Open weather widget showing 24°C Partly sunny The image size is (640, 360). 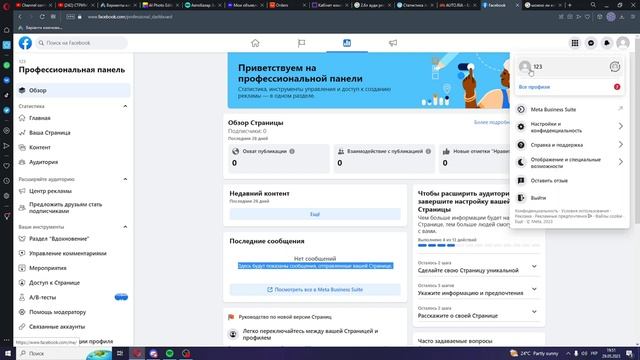534,353
